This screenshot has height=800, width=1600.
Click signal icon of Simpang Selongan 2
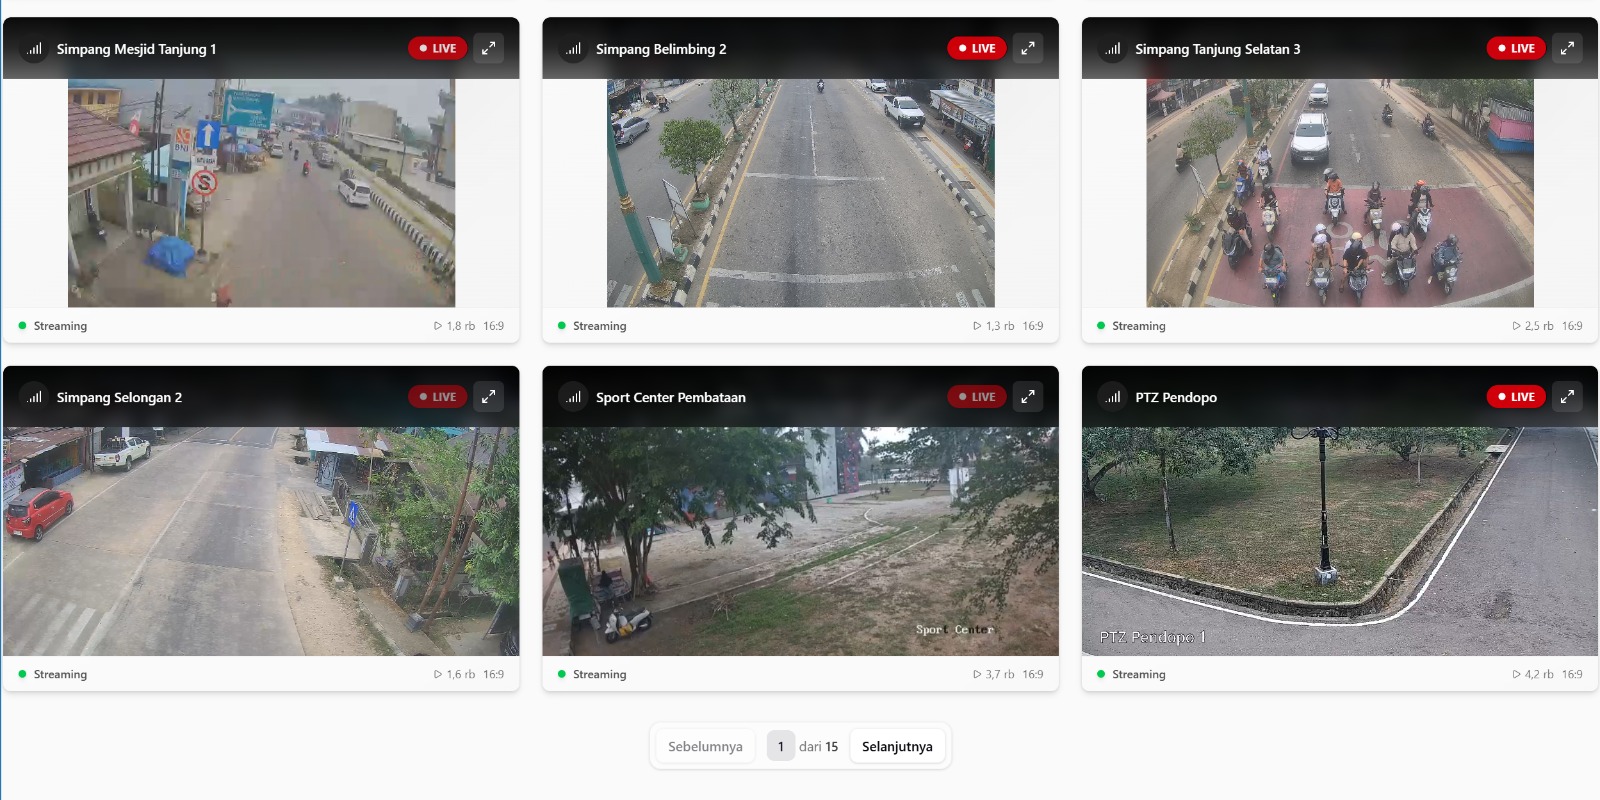[x=34, y=397]
